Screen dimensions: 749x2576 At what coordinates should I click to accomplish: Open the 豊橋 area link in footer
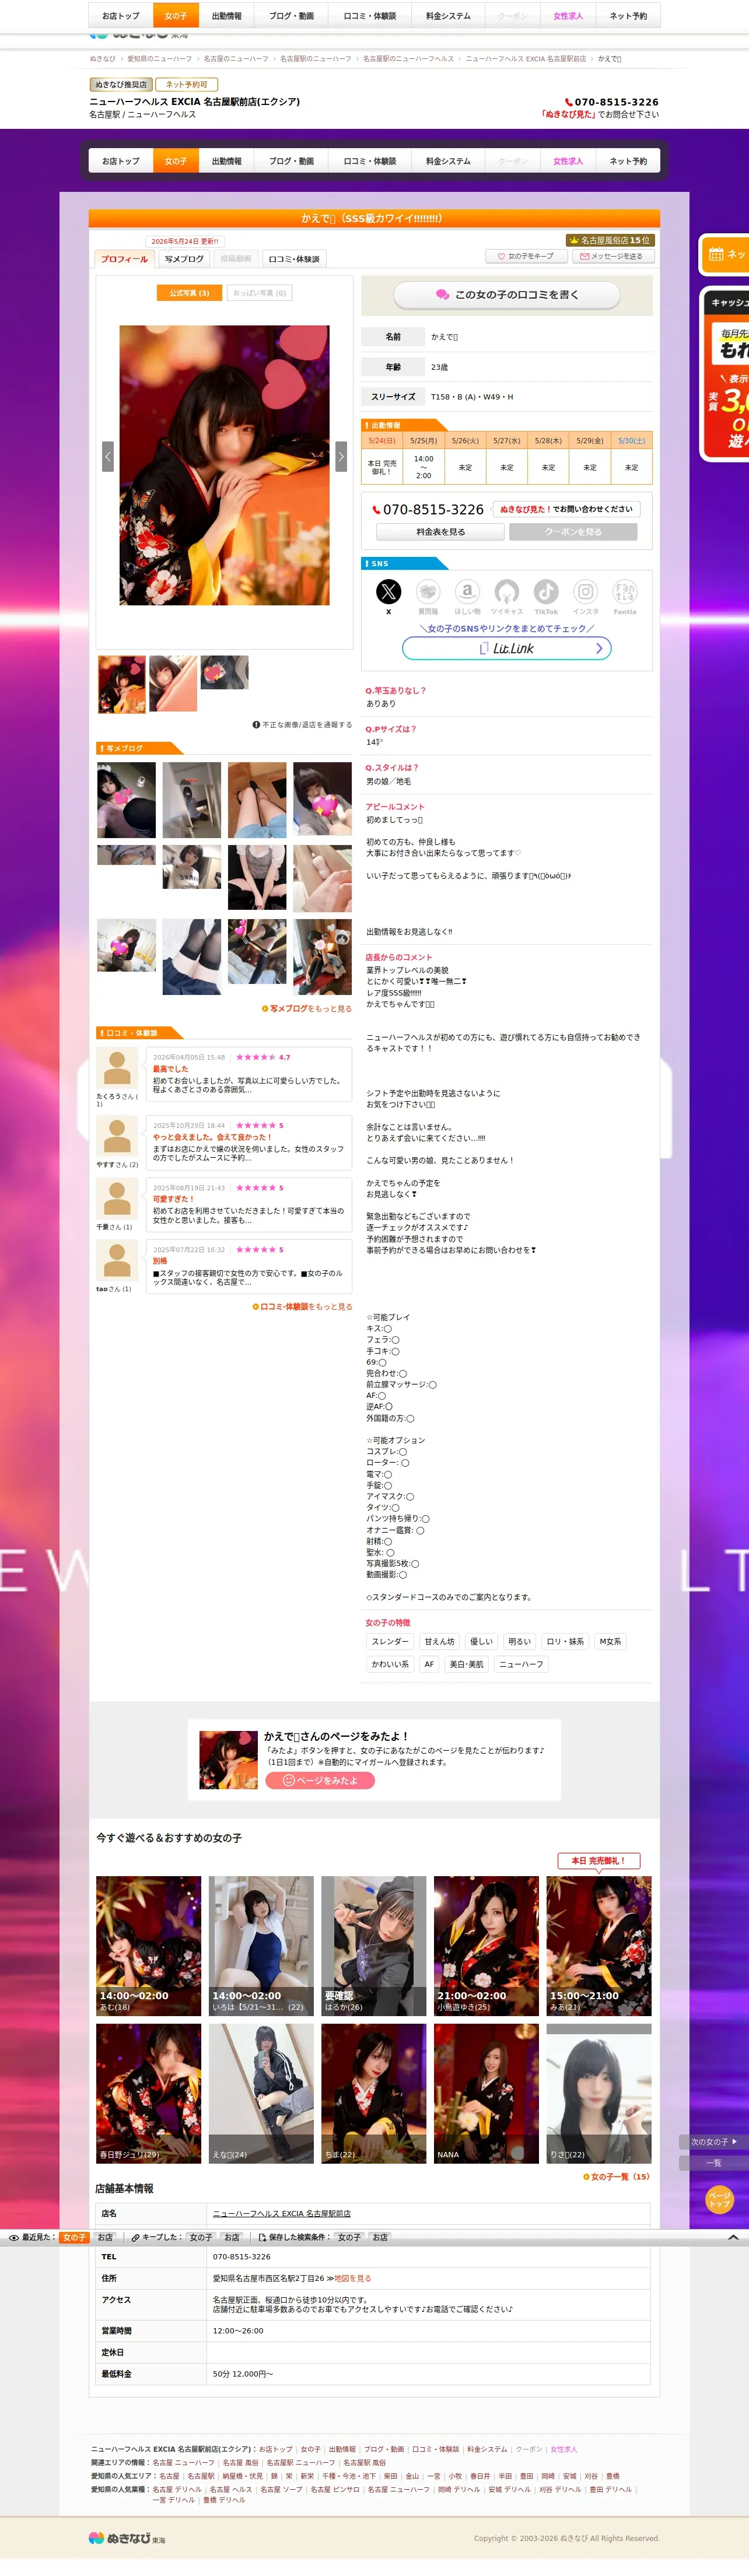612,2476
